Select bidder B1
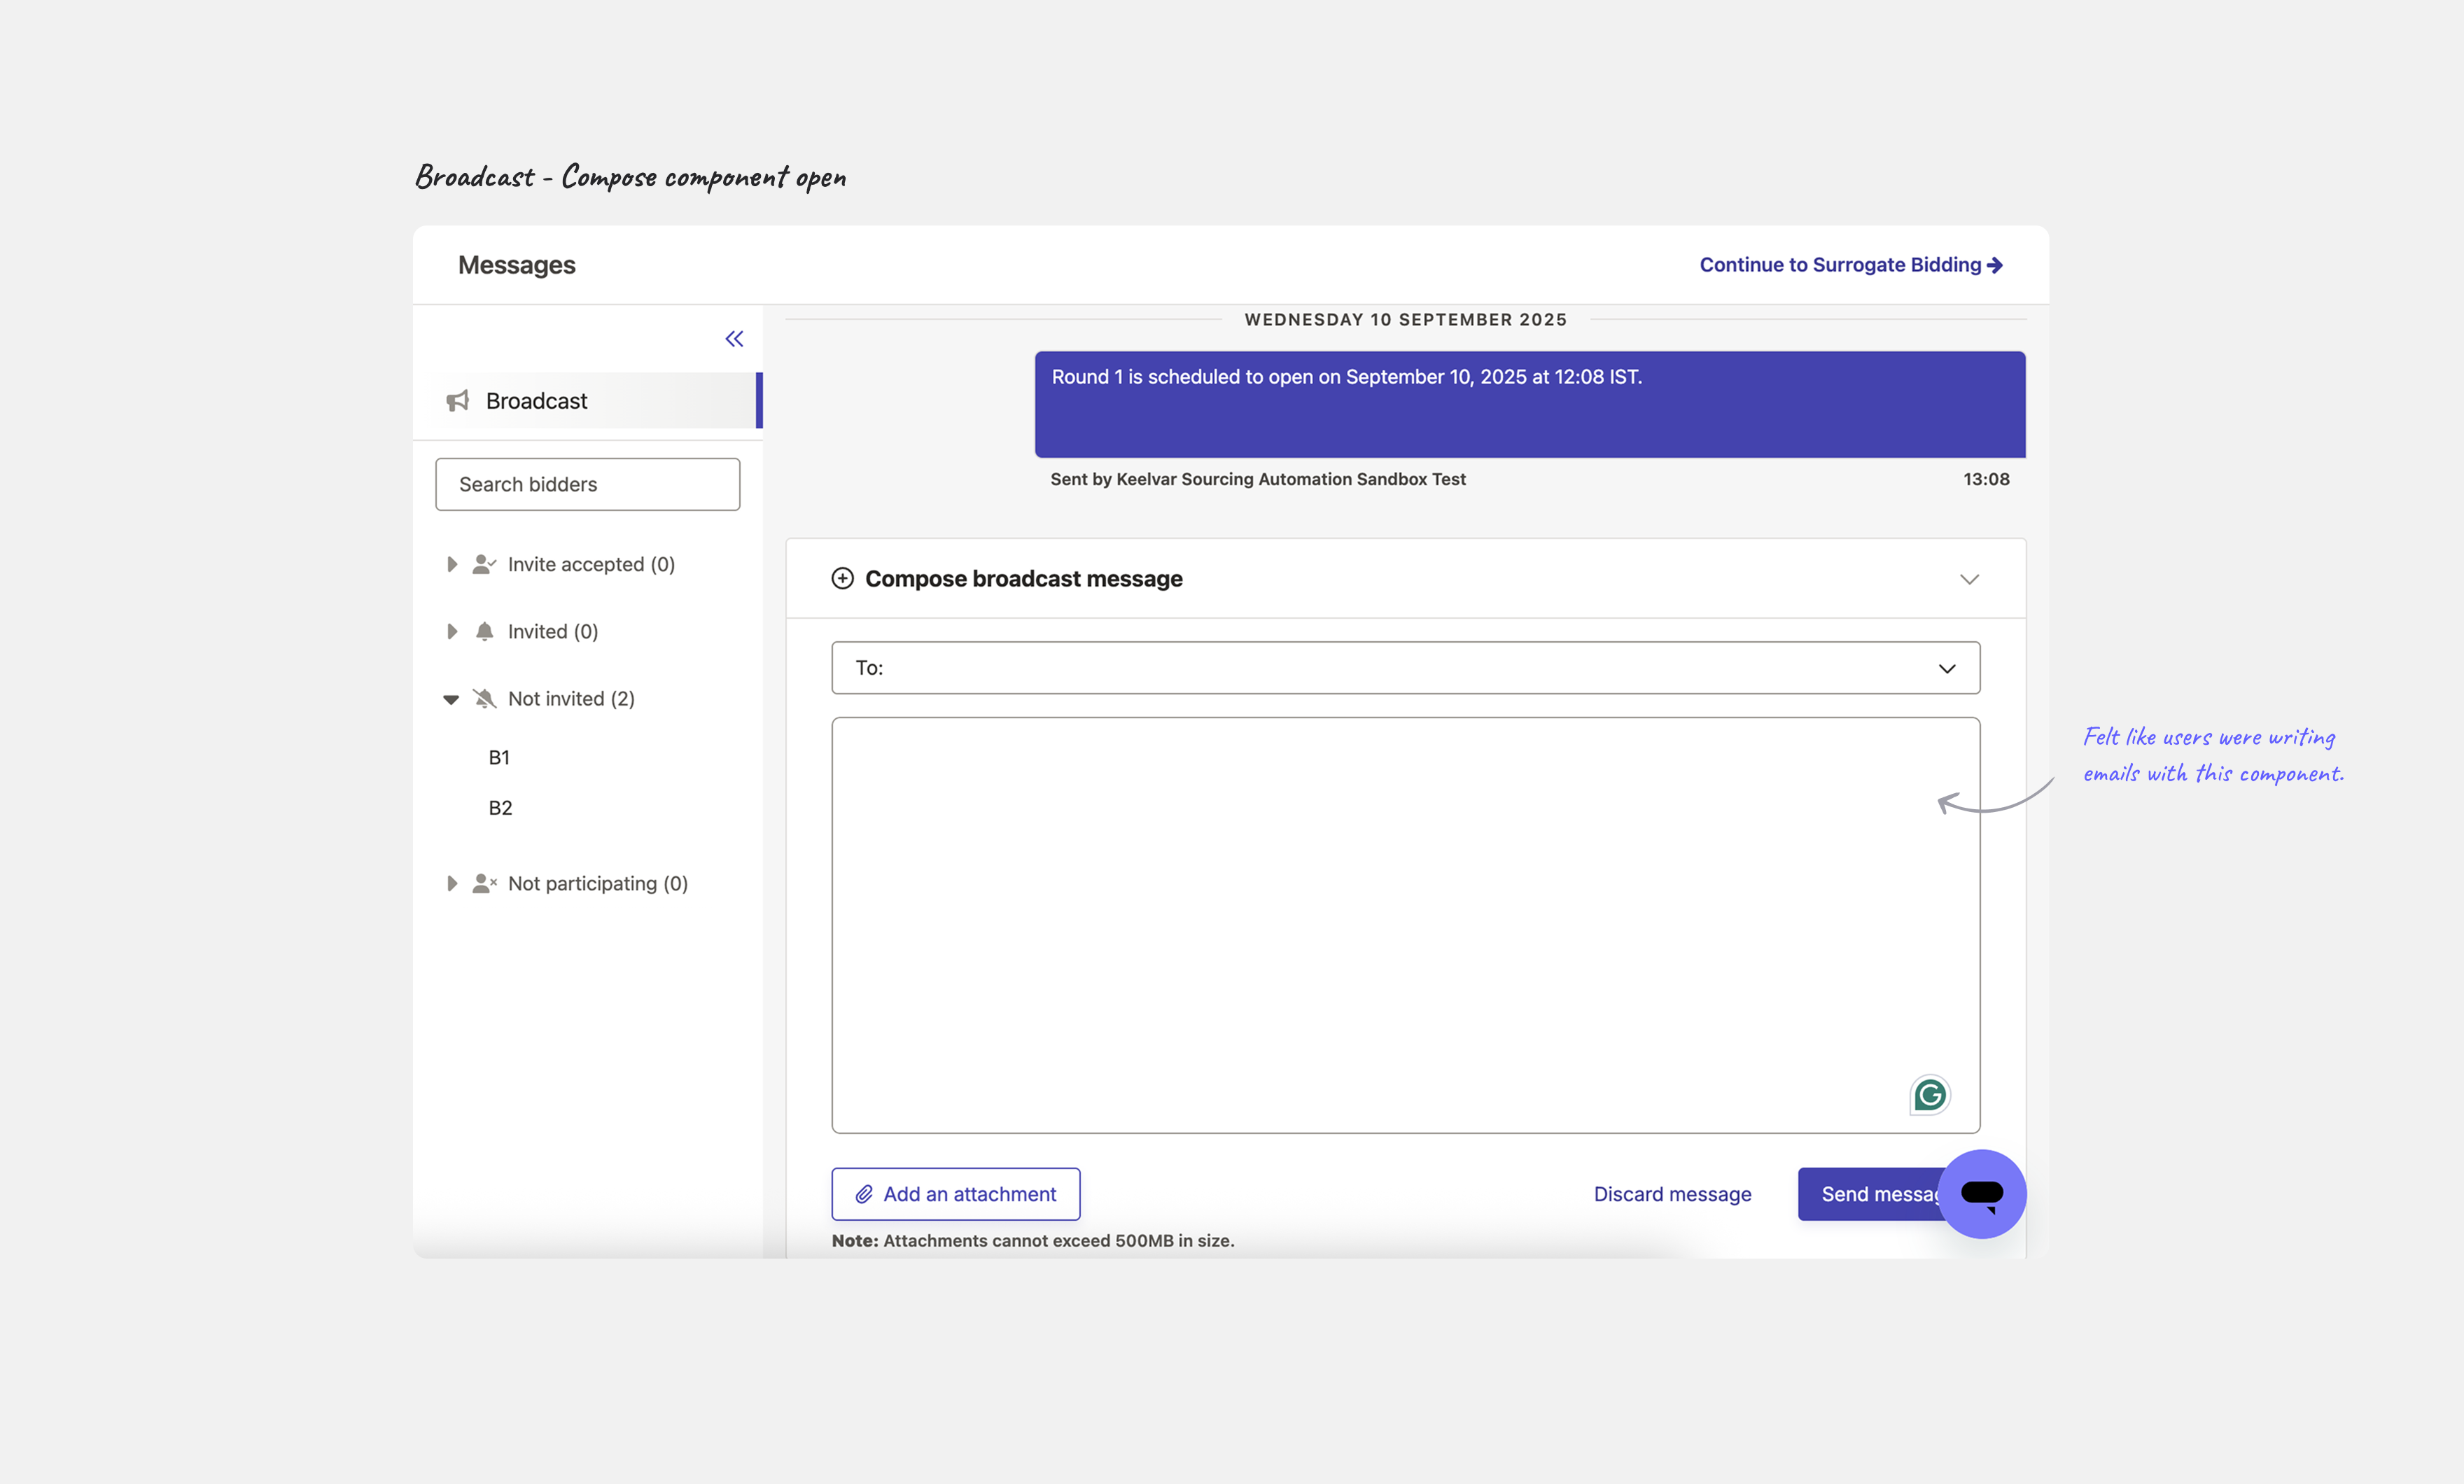Image resolution: width=2464 pixels, height=1484 pixels. click(x=499, y=757)
